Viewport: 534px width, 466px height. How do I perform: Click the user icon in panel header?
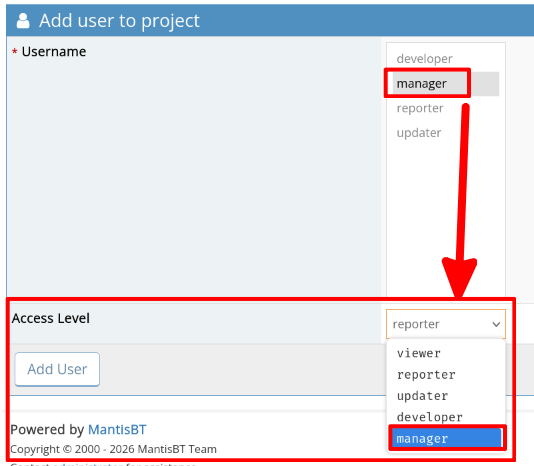[23, 21]
